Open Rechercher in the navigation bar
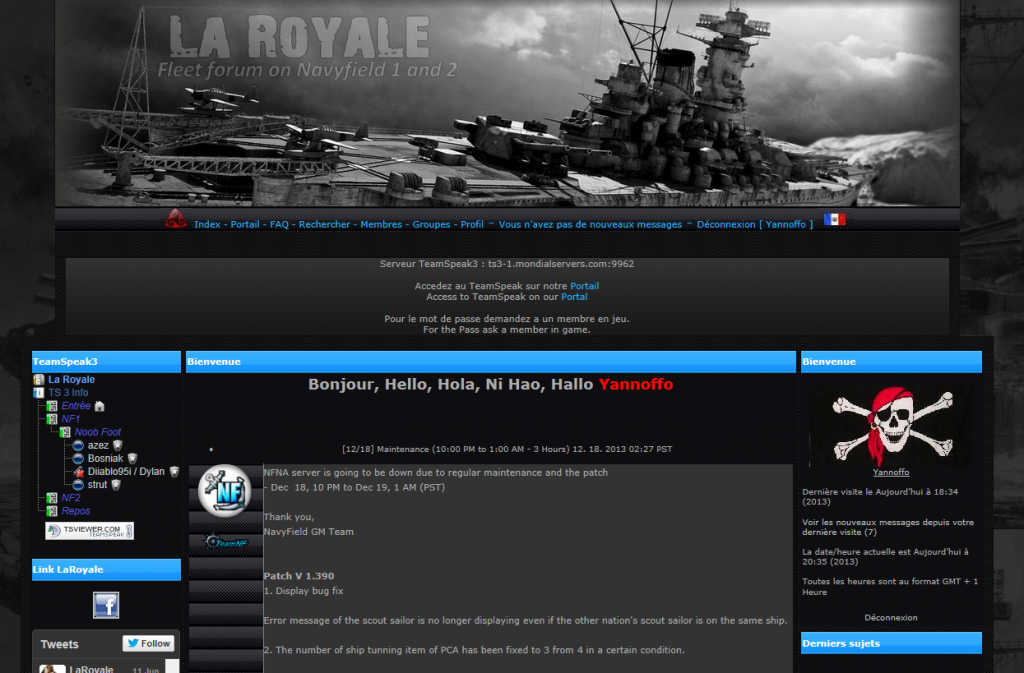 [x=325, y=224]
